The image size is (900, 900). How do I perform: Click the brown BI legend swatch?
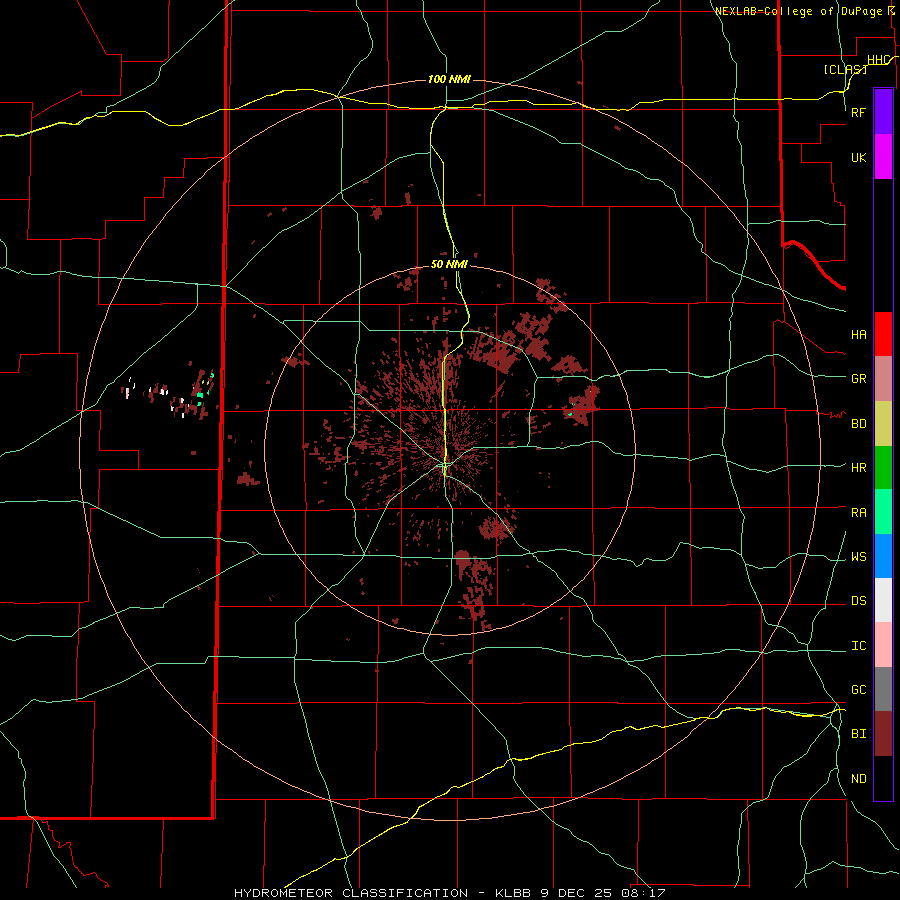coord(883,734)
